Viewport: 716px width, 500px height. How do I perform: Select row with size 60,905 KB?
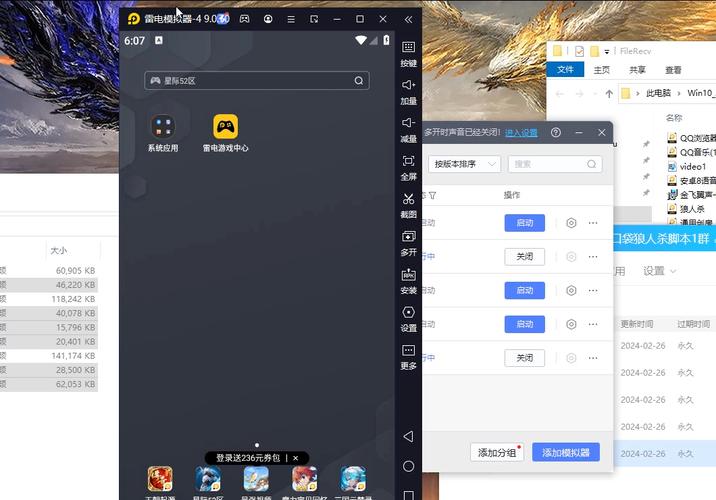coord(49,271)
